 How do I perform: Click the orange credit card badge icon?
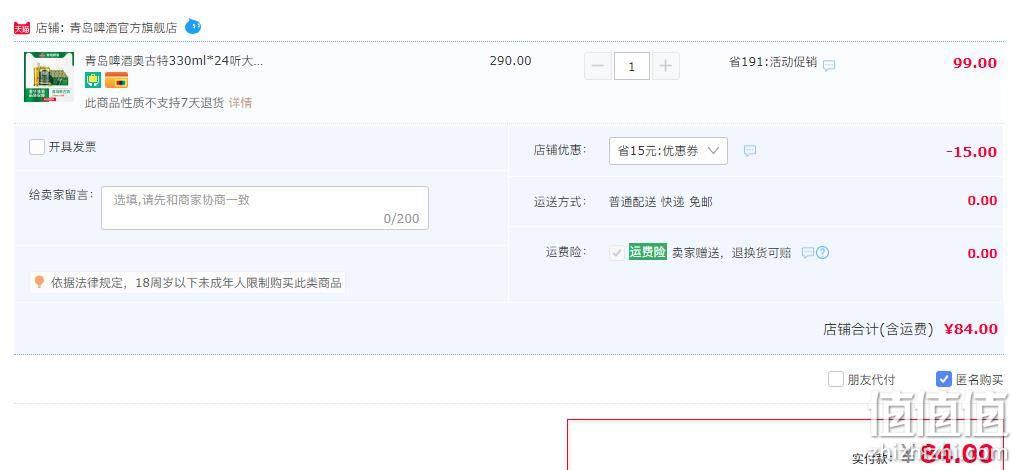116,80
